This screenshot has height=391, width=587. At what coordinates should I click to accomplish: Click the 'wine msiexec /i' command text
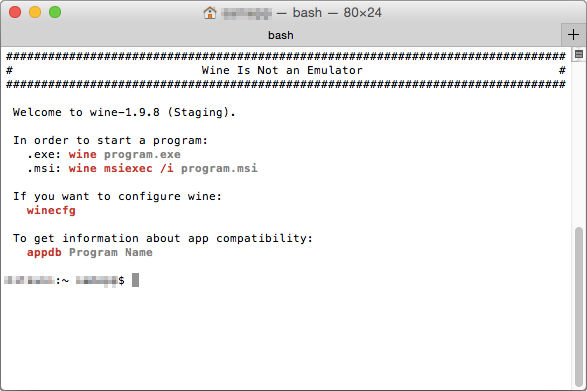(x=121, y=169)
